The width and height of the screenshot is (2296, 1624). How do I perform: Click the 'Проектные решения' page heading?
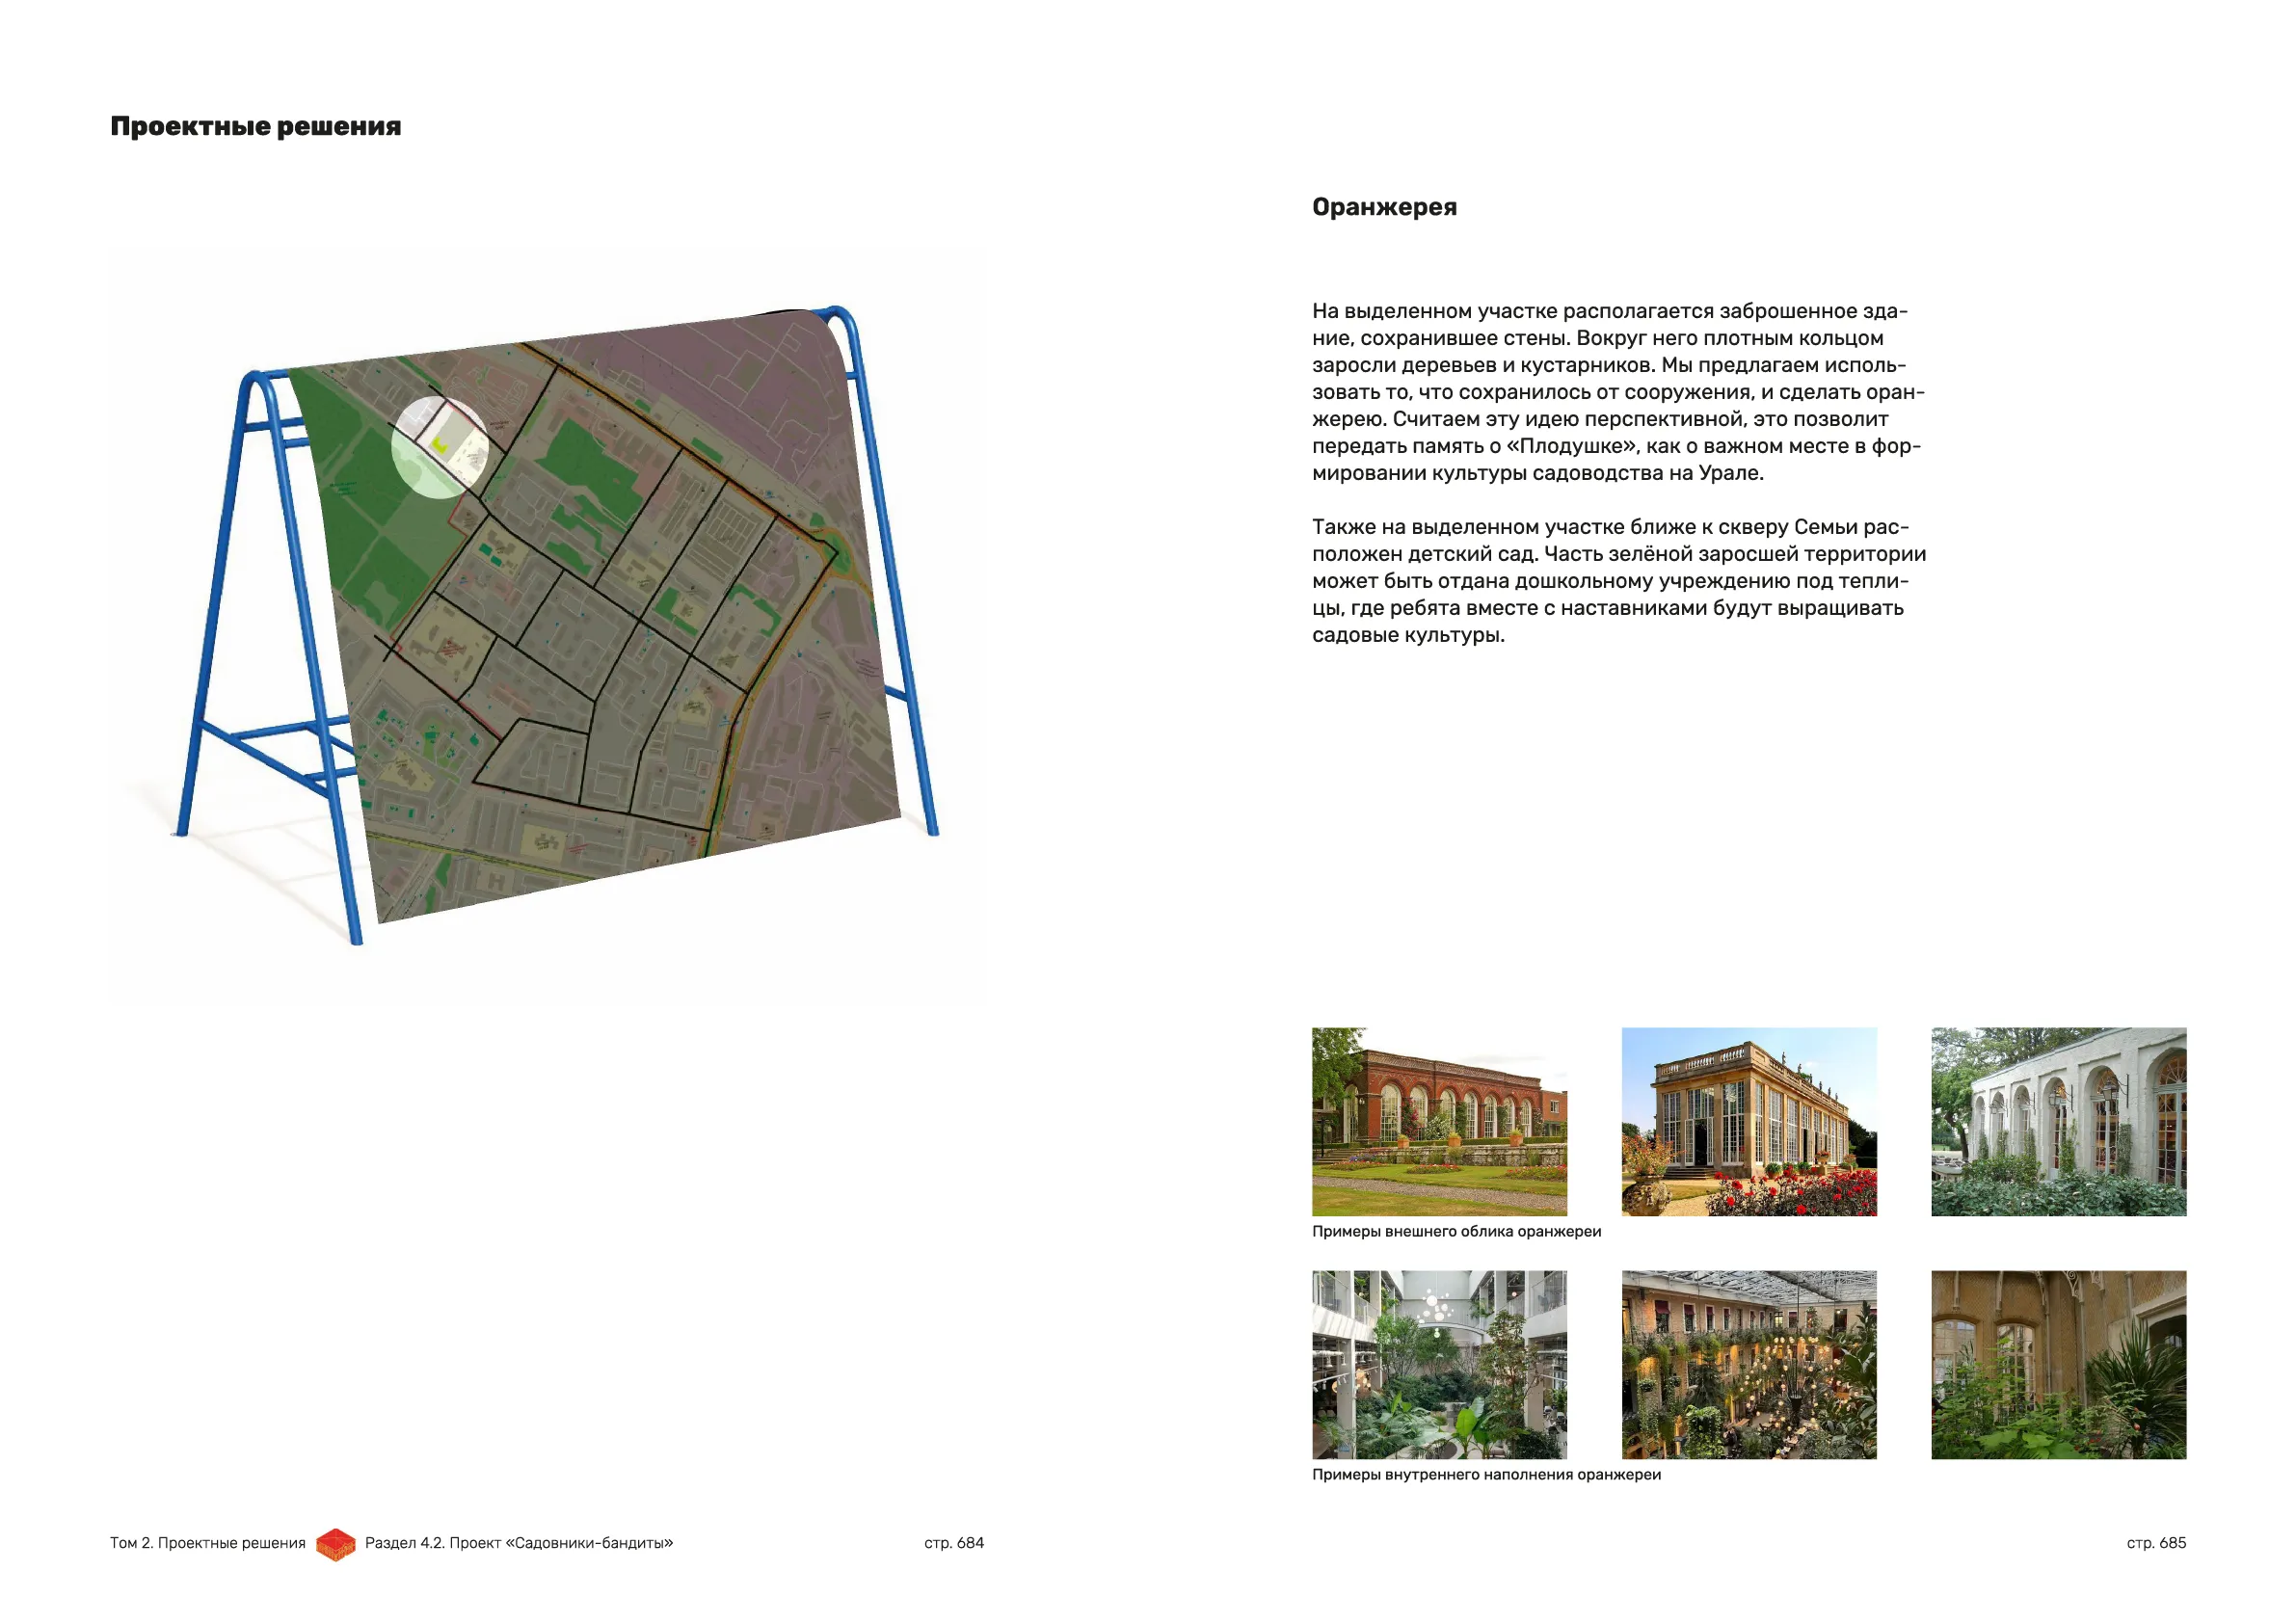pyautogui.click(x=255, y=127)
